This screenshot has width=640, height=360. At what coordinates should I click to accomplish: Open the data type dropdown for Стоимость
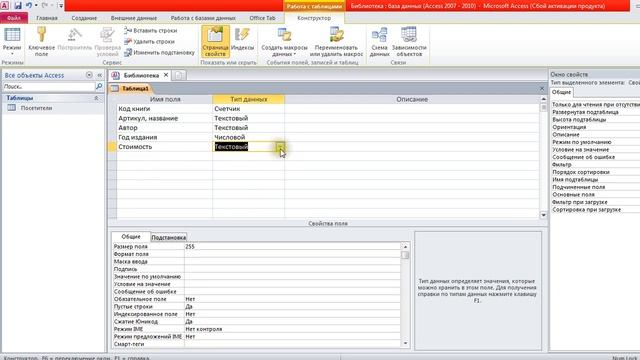(281, 147)
